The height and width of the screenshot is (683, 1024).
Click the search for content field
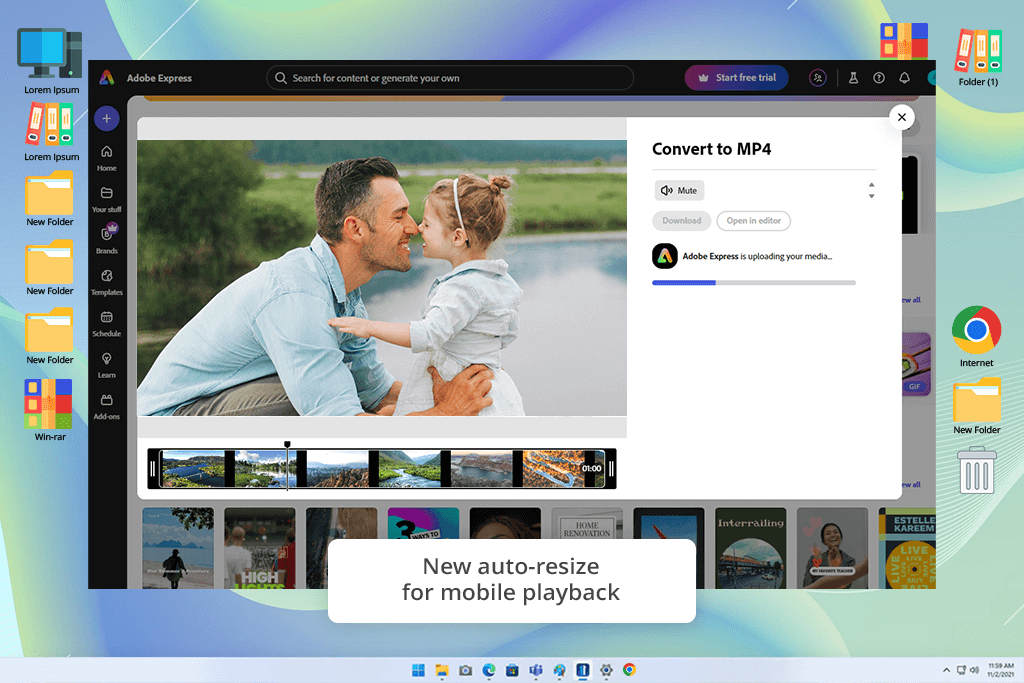pyautogui.click(x=450, y=78)
